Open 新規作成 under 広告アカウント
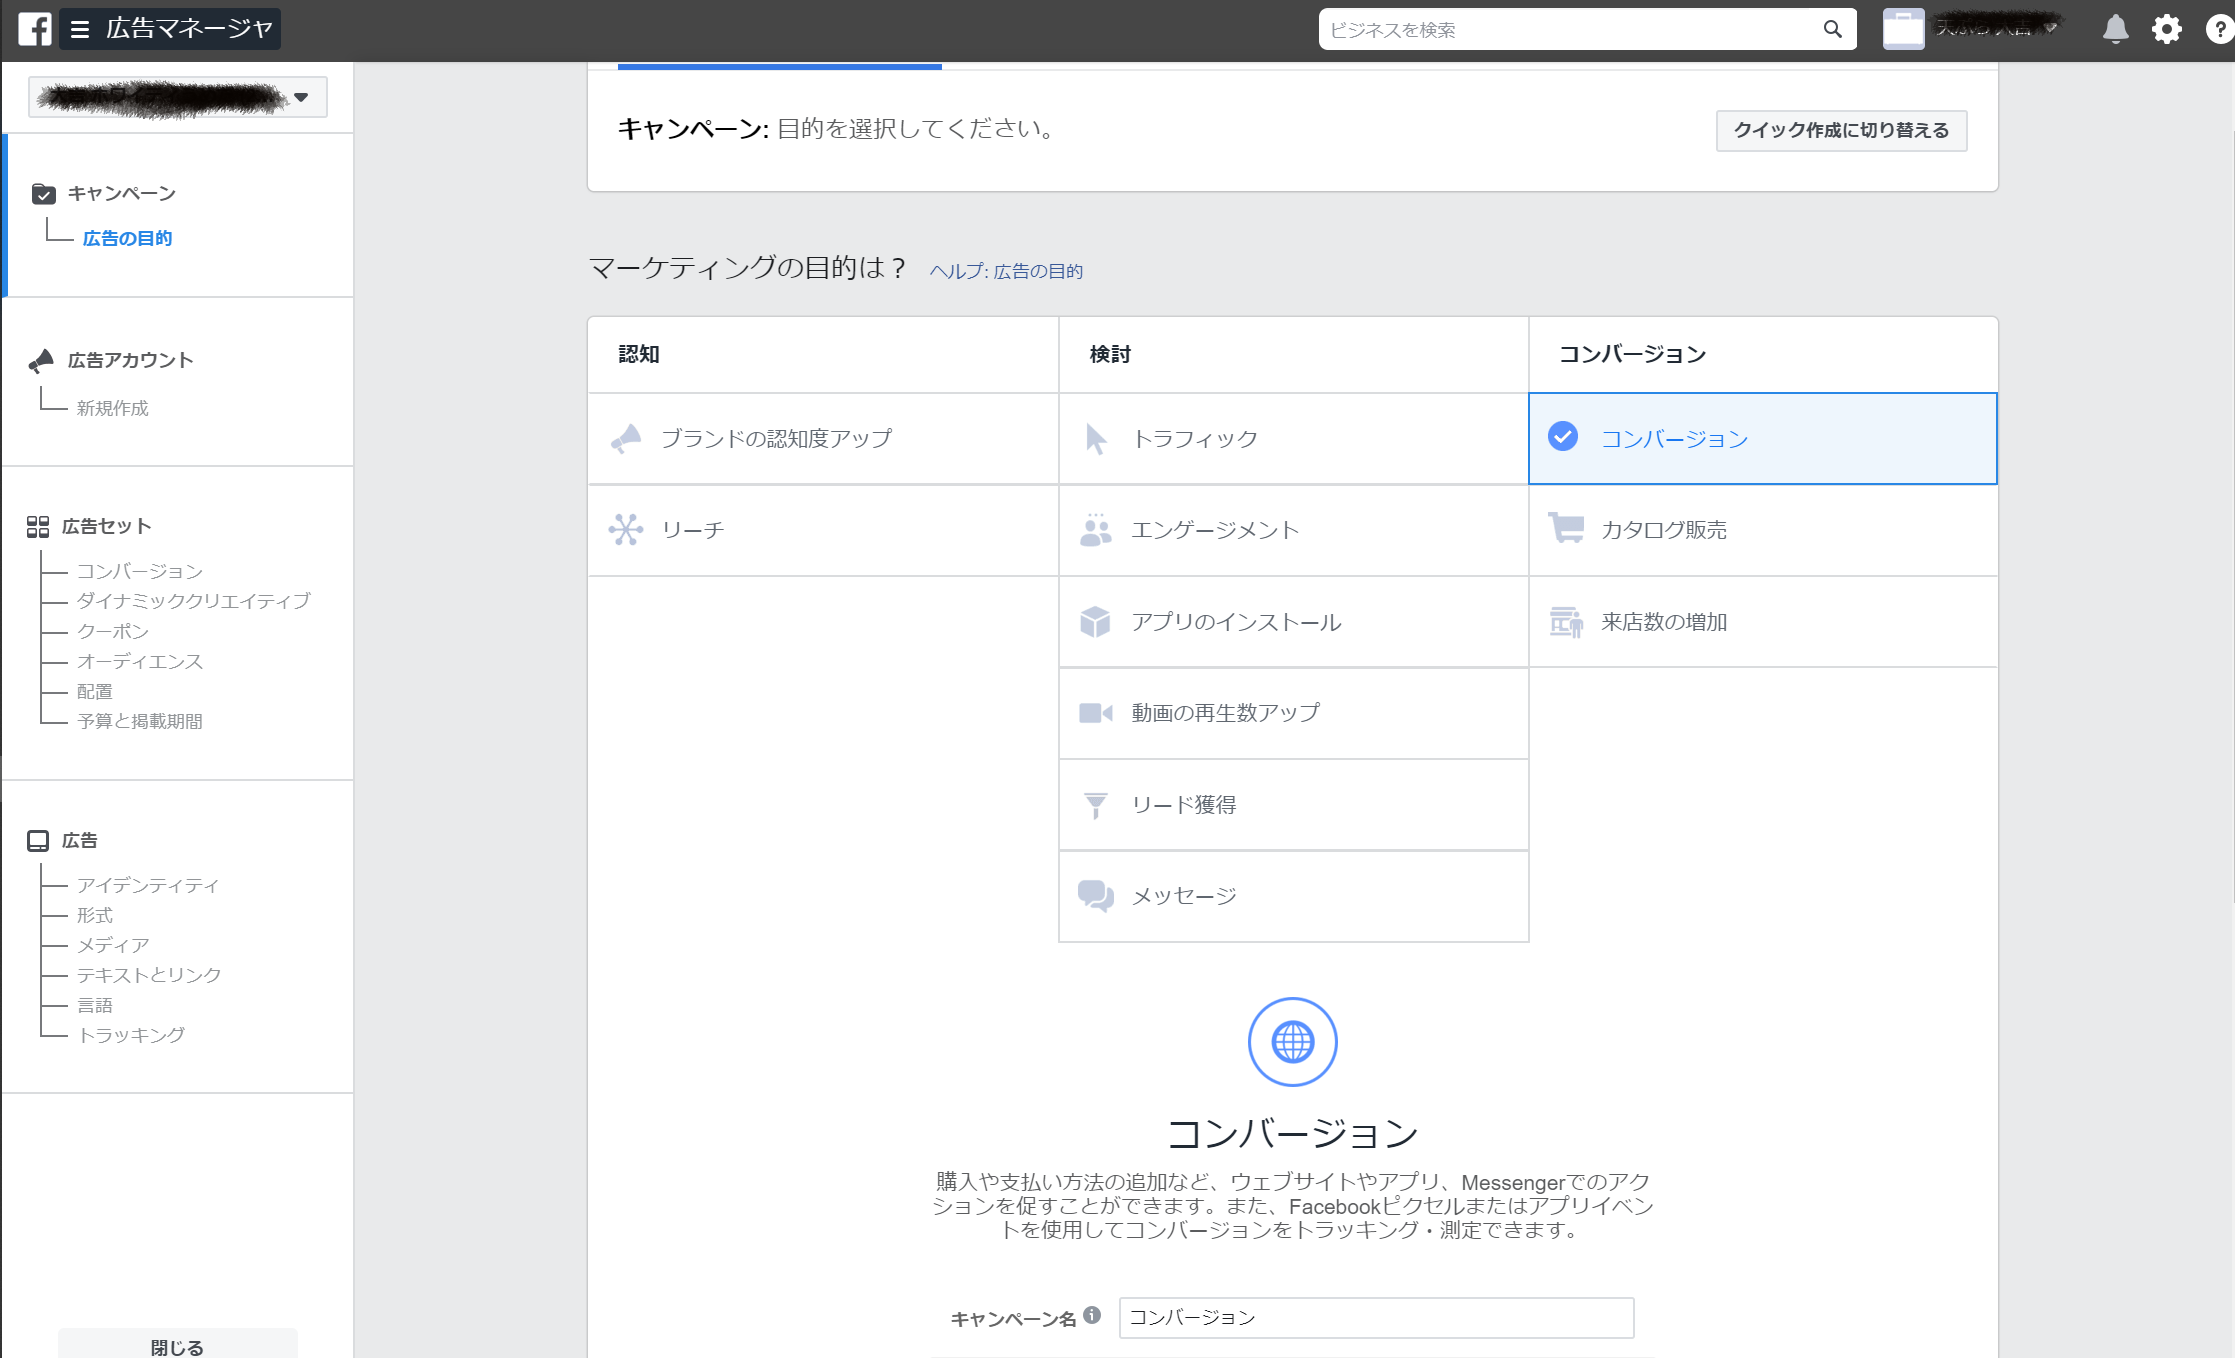Screen dimensions: 2235x1358 (x=112, y=408)
